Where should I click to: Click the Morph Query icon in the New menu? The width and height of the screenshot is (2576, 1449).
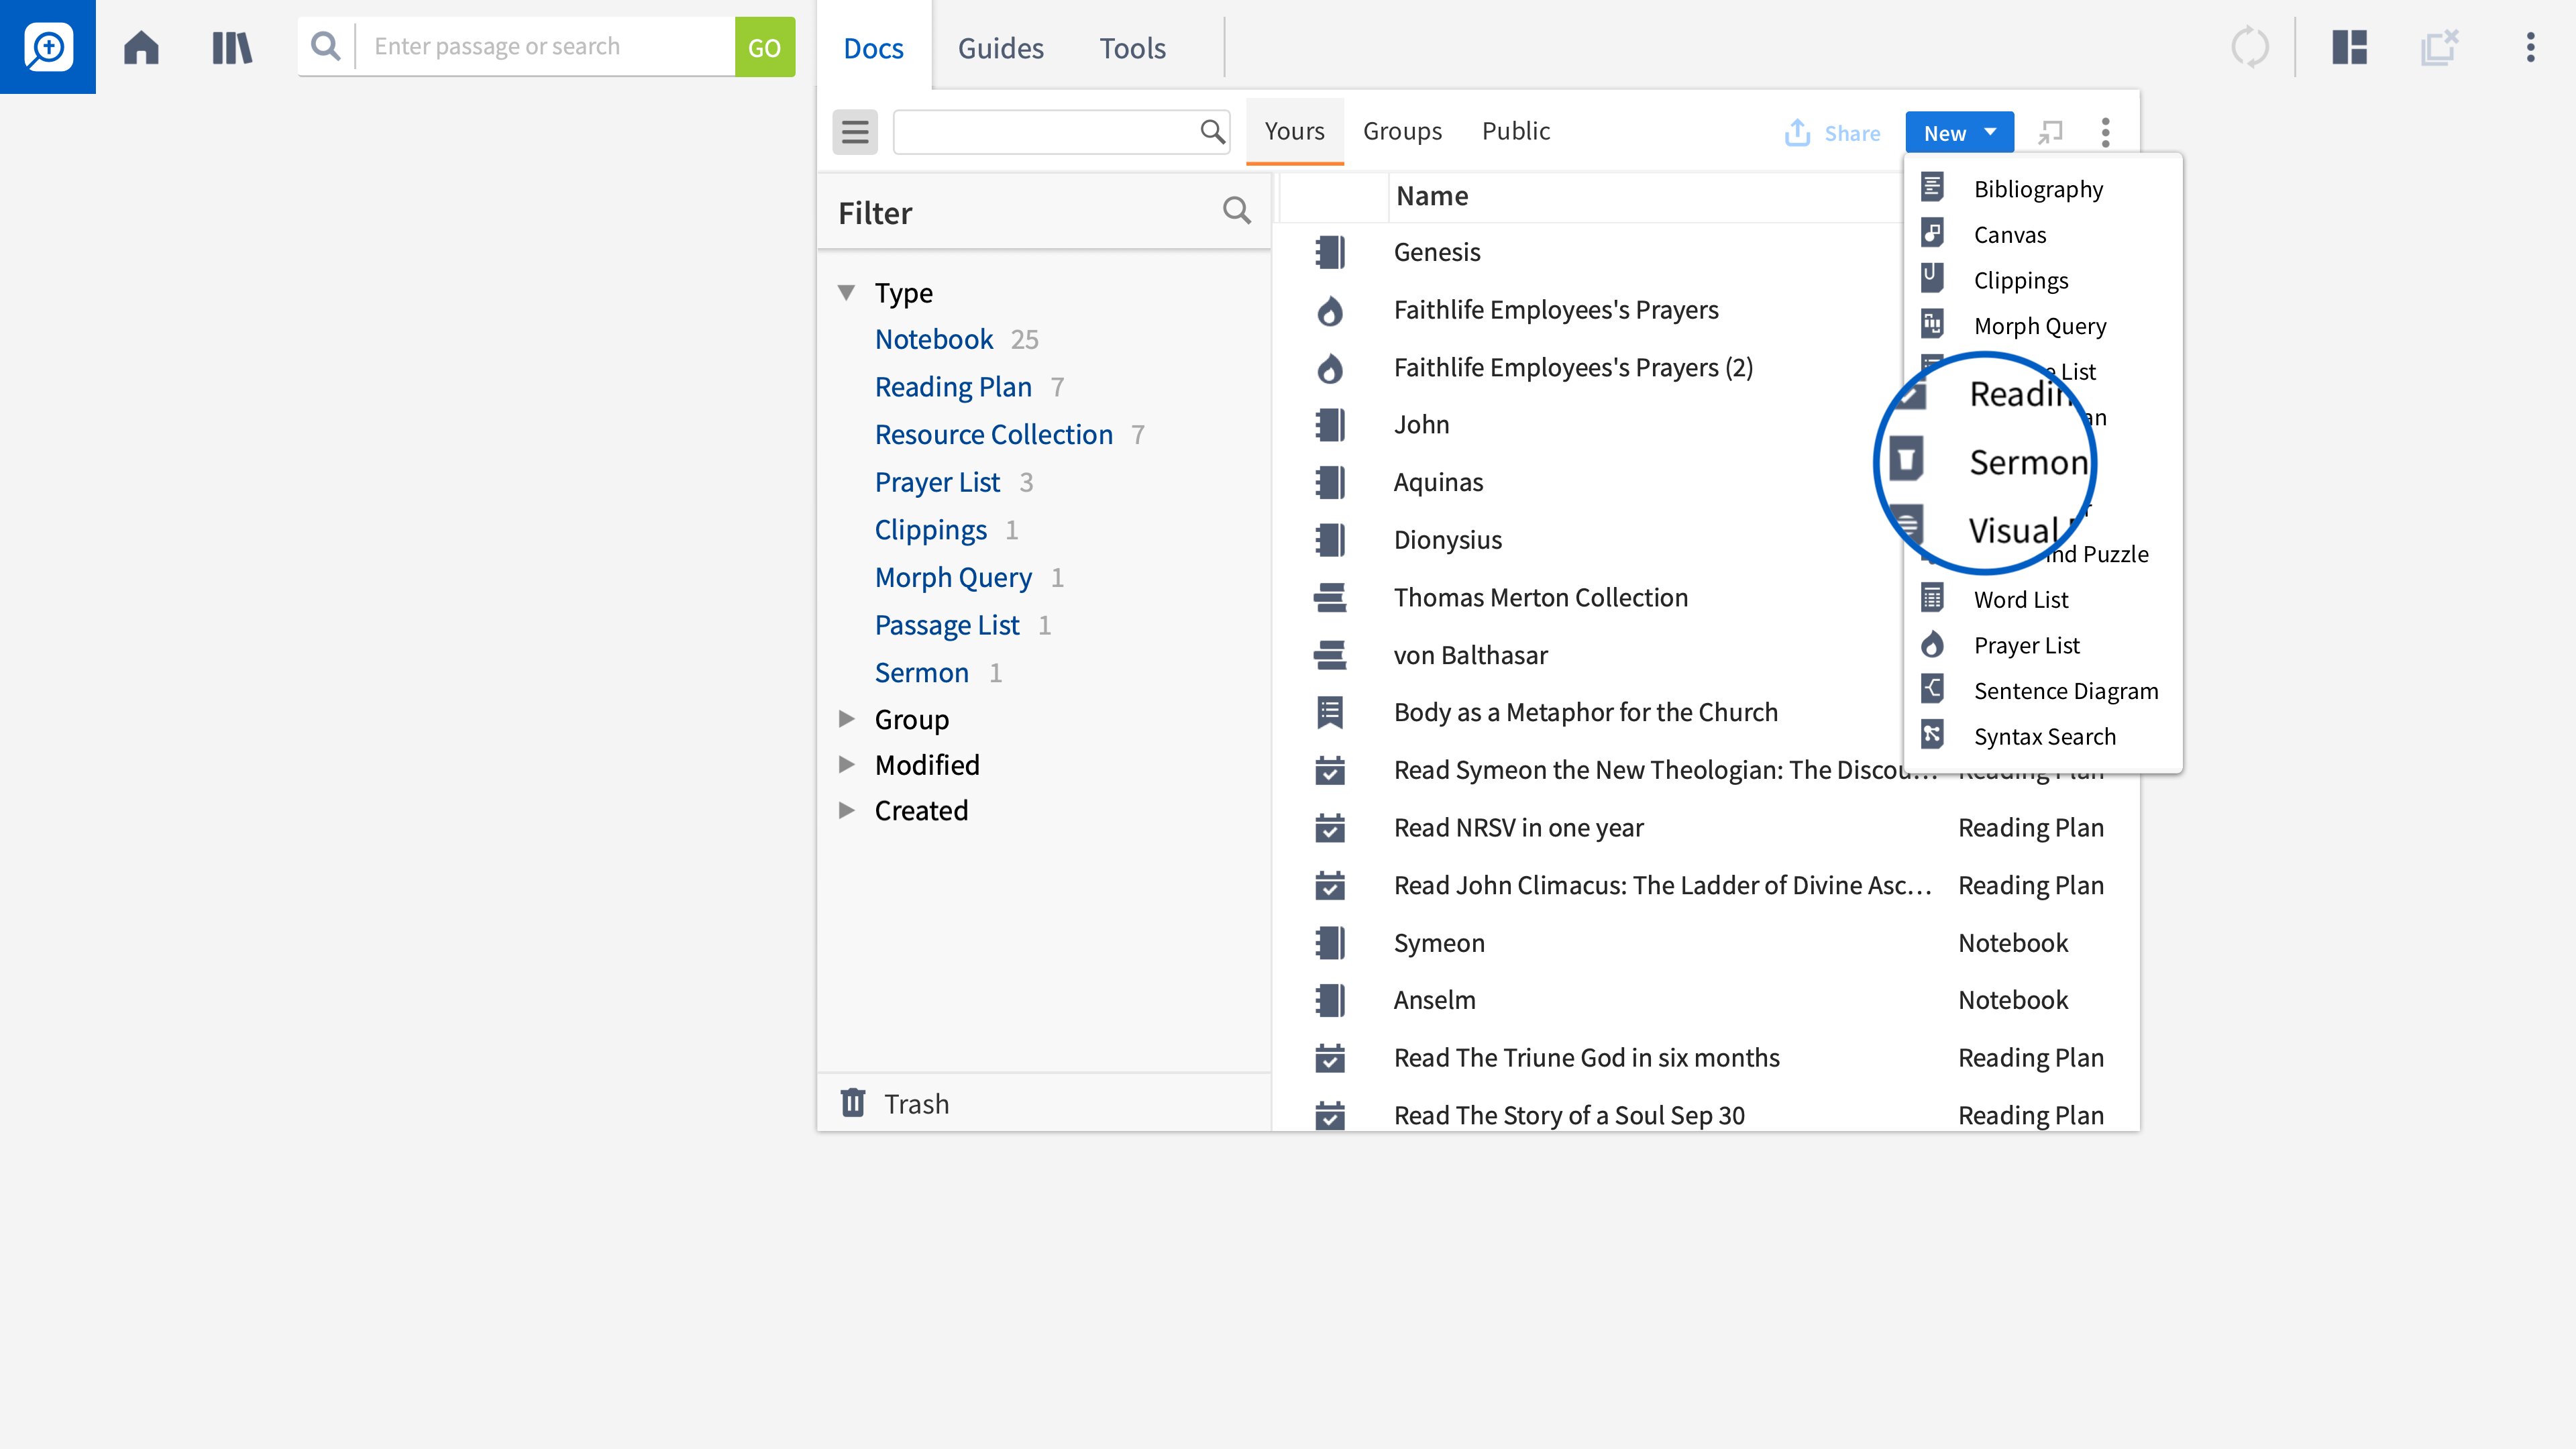coord(1932,325)
